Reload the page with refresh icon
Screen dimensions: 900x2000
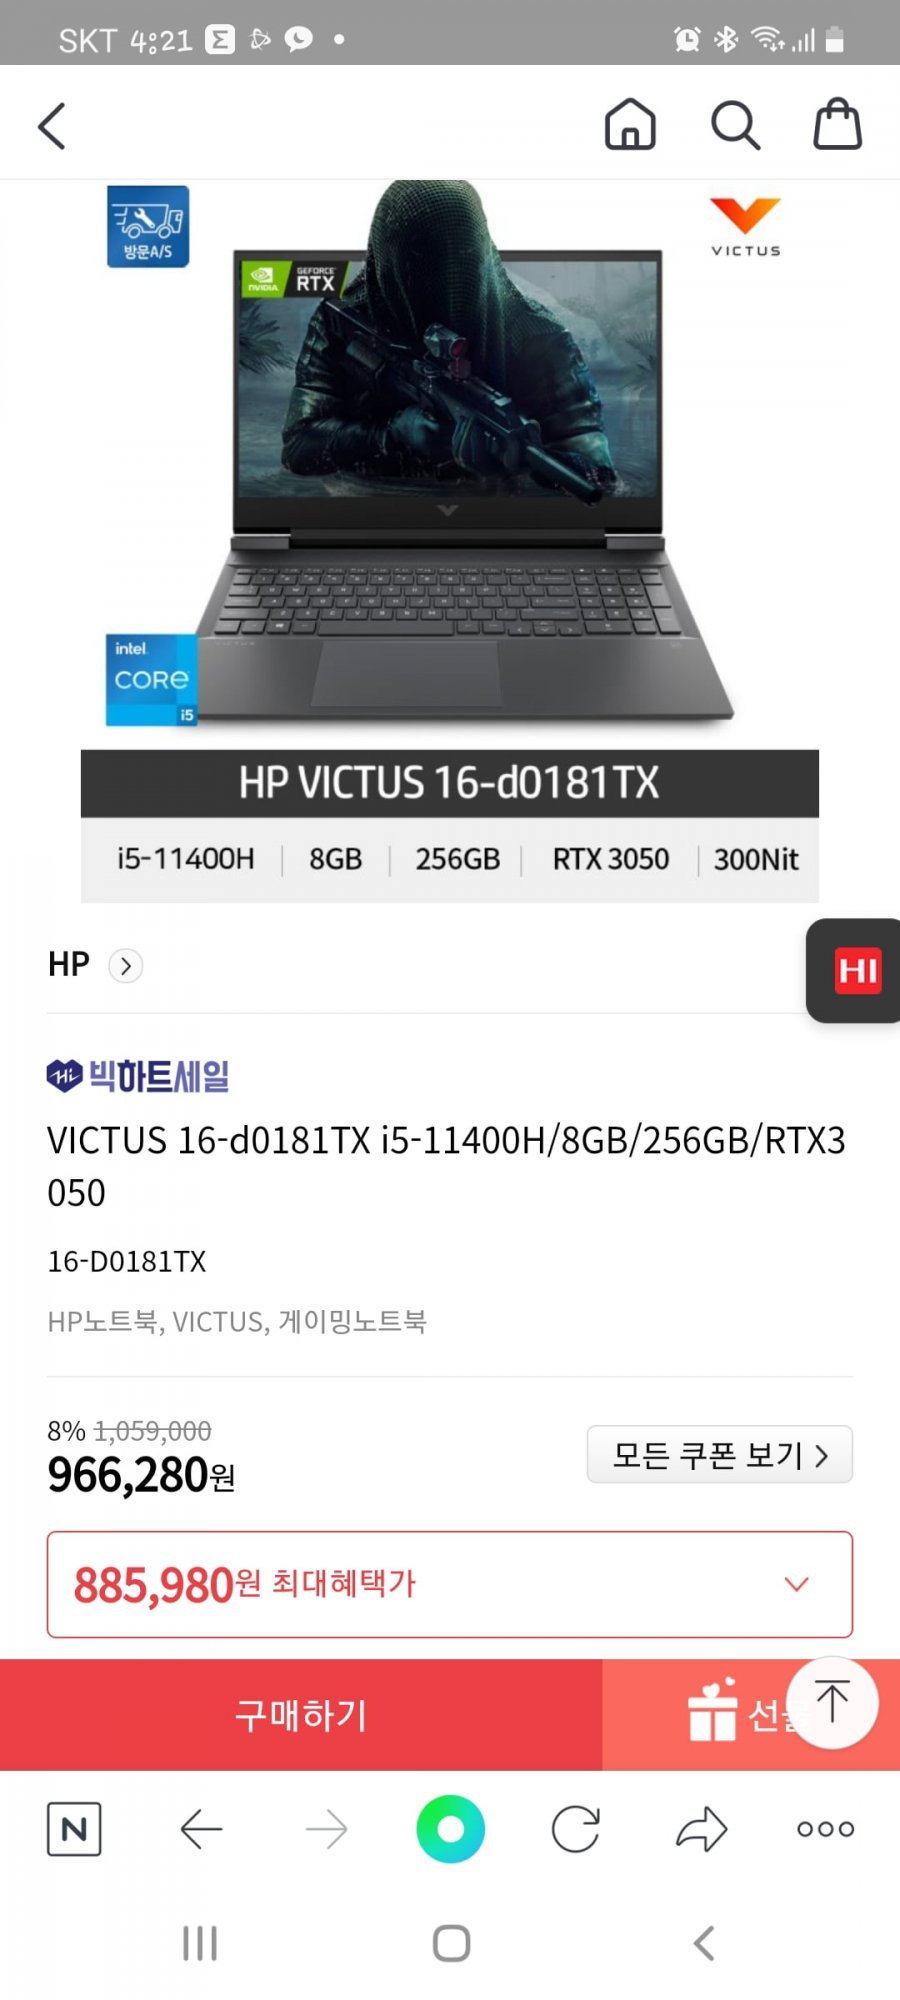576,1829
